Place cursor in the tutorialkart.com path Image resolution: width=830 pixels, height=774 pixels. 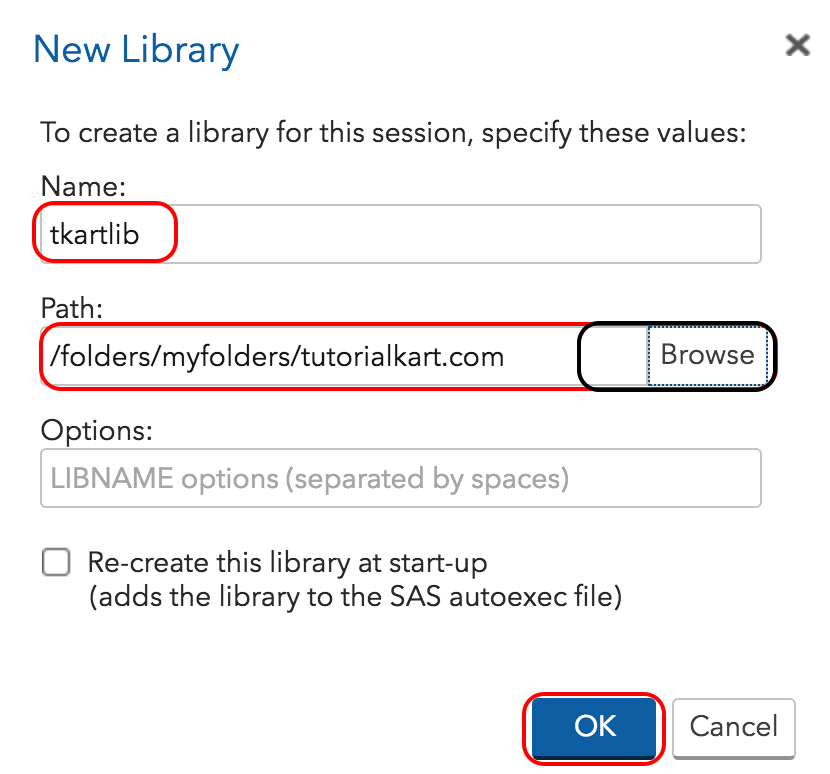point(300,355)
